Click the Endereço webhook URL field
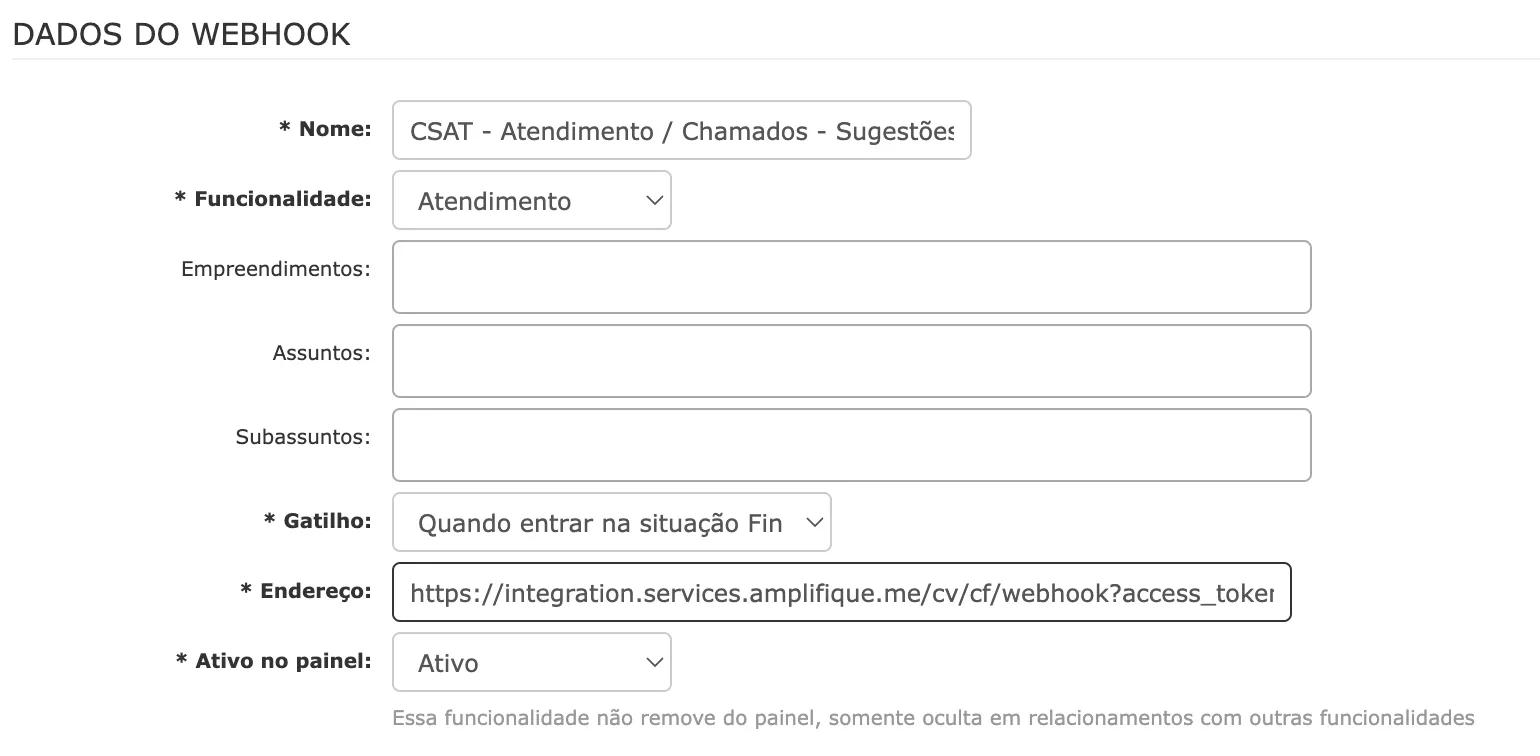 841,593
